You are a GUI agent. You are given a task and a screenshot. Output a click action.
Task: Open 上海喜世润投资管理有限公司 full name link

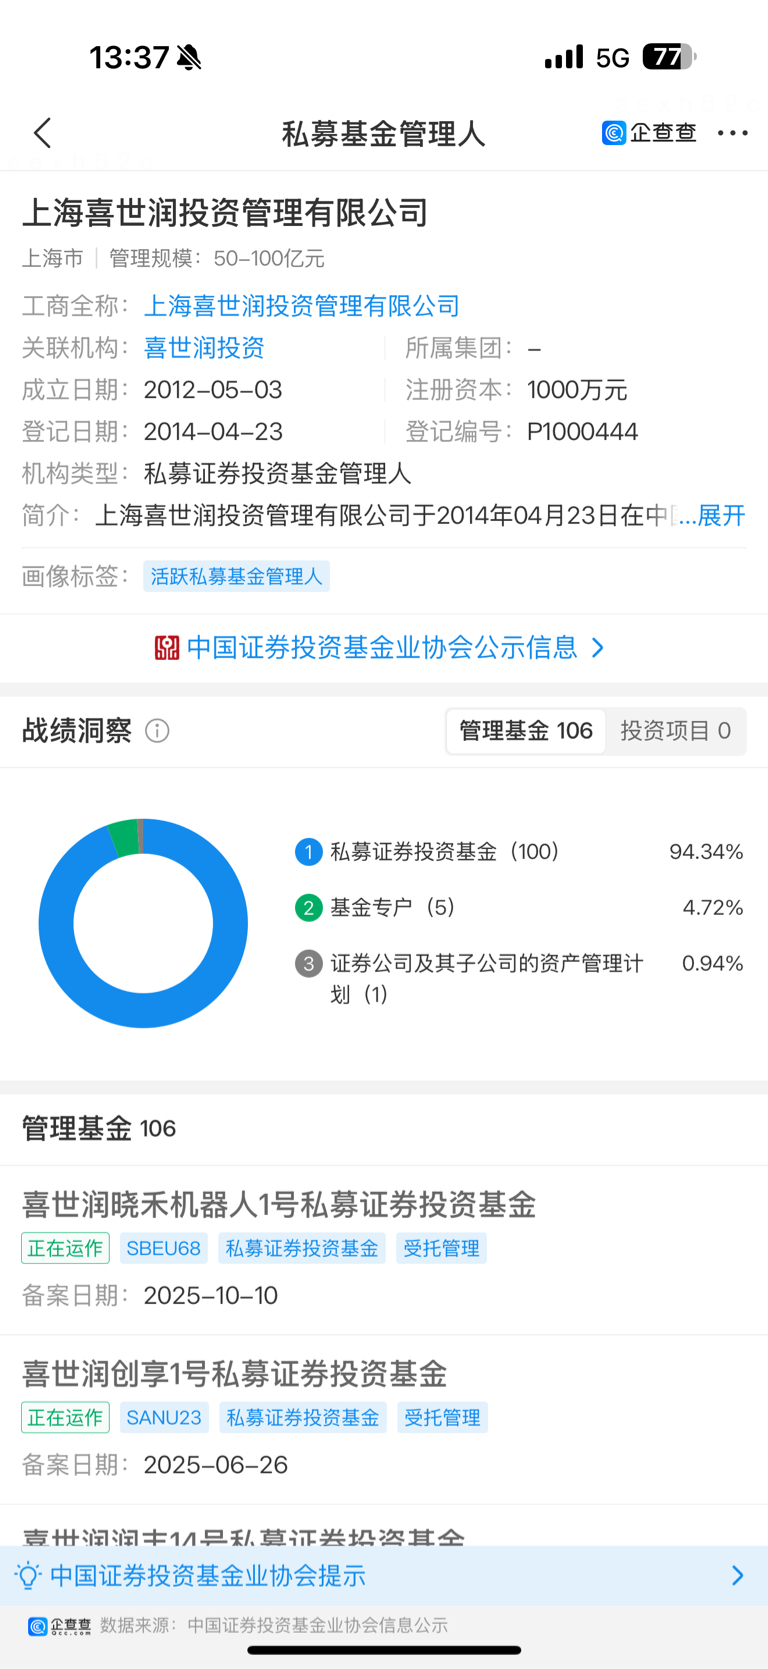pos(301,306)
